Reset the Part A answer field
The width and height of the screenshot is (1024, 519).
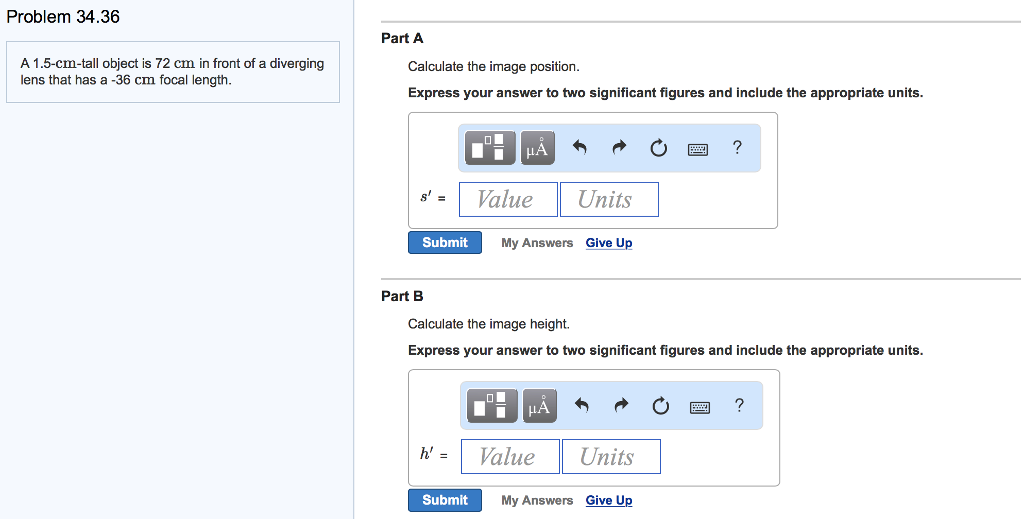658,148
